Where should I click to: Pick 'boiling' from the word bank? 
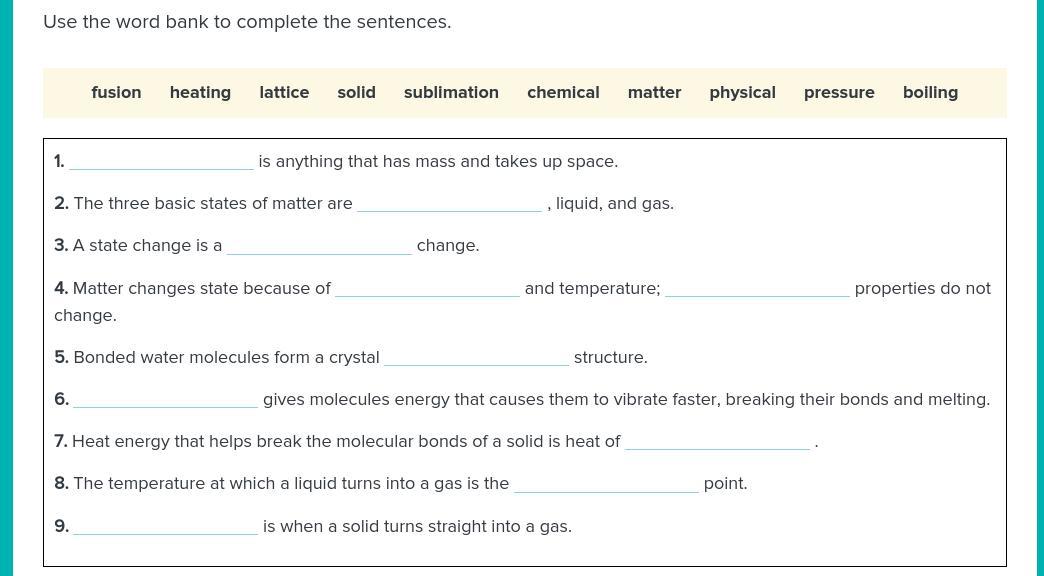coord(930,93)
